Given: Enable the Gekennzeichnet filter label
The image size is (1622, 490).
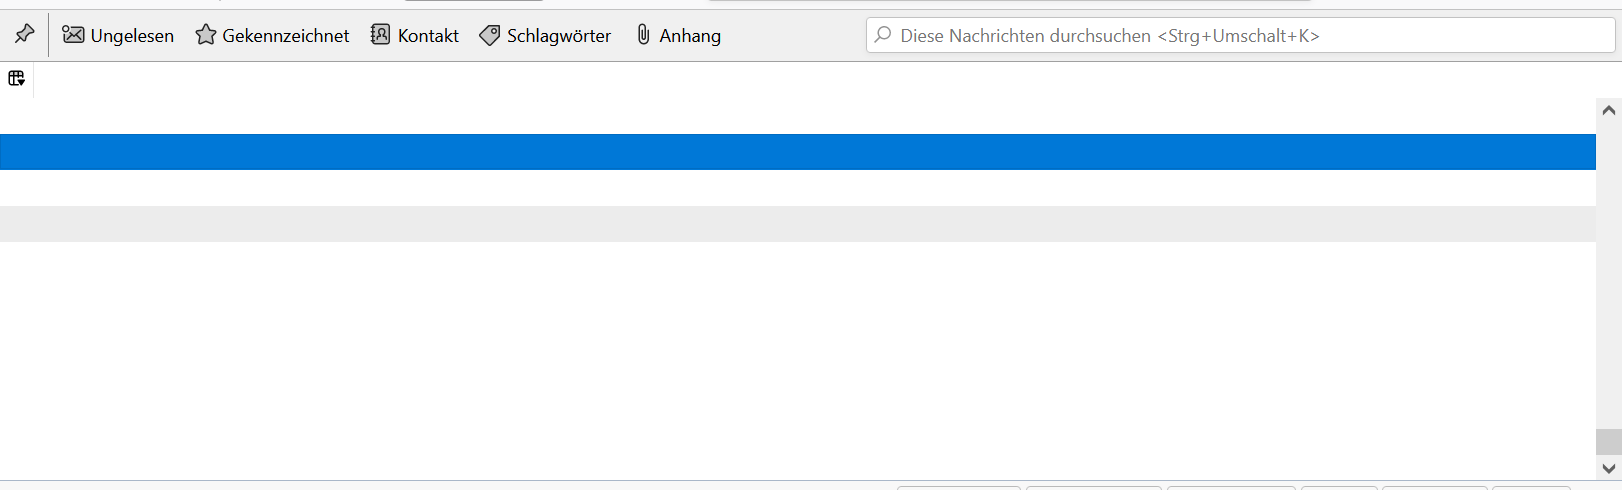Looking at the screenshot, I should click(286, 36).
